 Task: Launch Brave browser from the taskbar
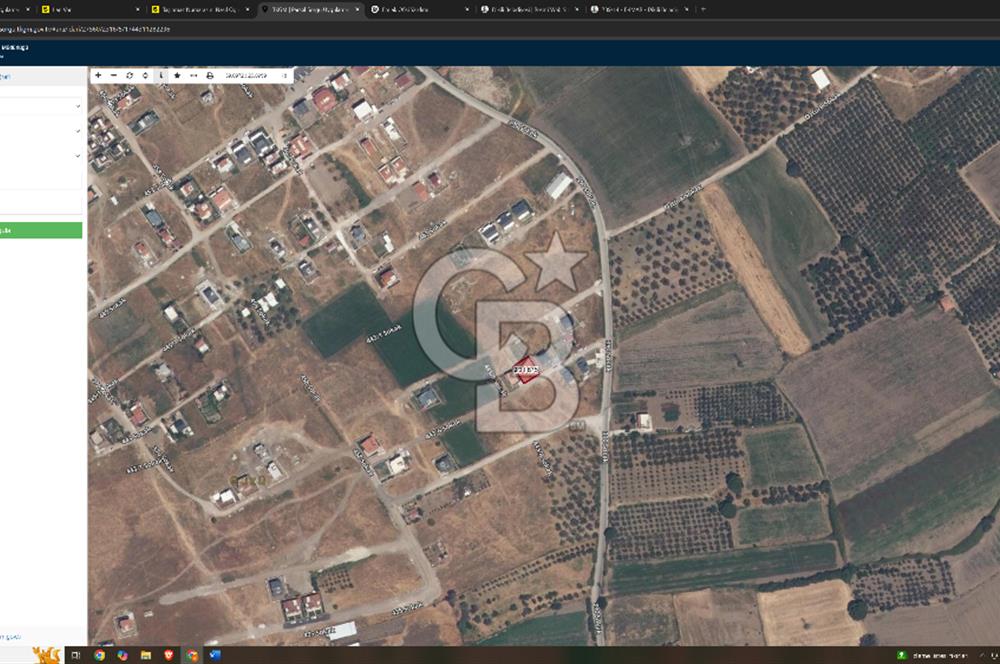(168, 655)
